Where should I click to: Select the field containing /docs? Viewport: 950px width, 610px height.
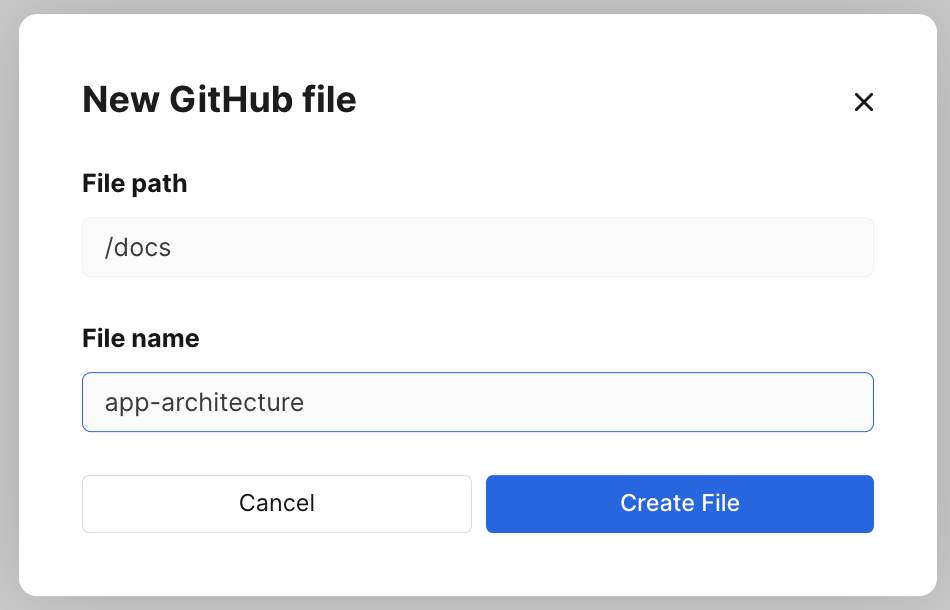tap(477, 247)
